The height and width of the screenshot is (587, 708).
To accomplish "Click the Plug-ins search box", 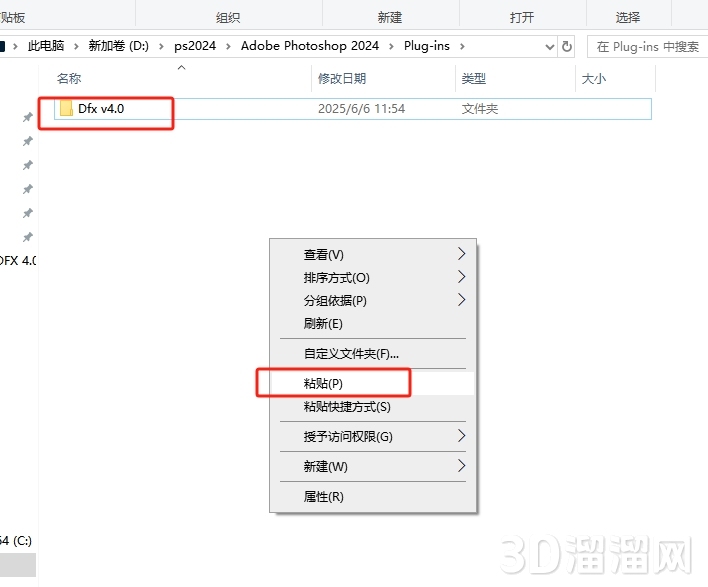I will [647, 47].
